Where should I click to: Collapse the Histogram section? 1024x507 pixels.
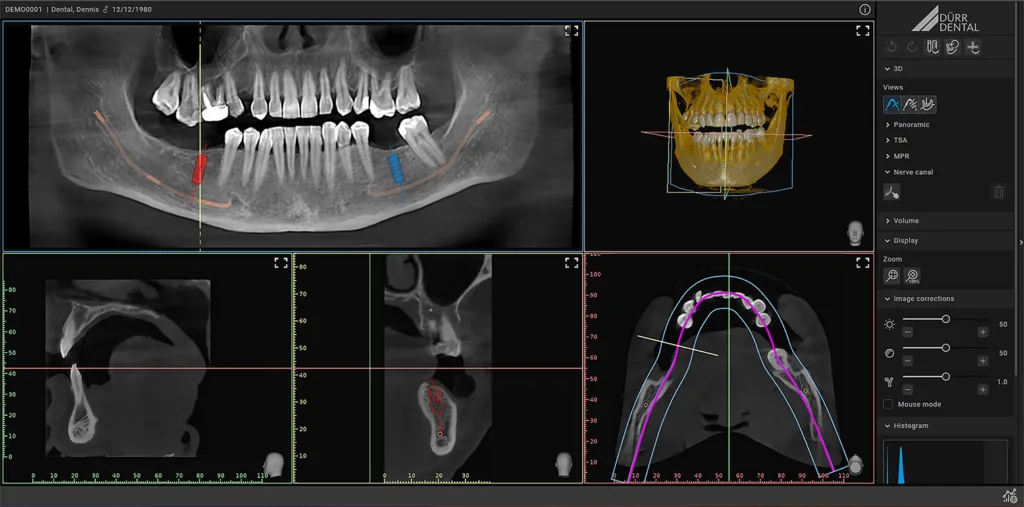pyautogui.click(x=888, y=426)
